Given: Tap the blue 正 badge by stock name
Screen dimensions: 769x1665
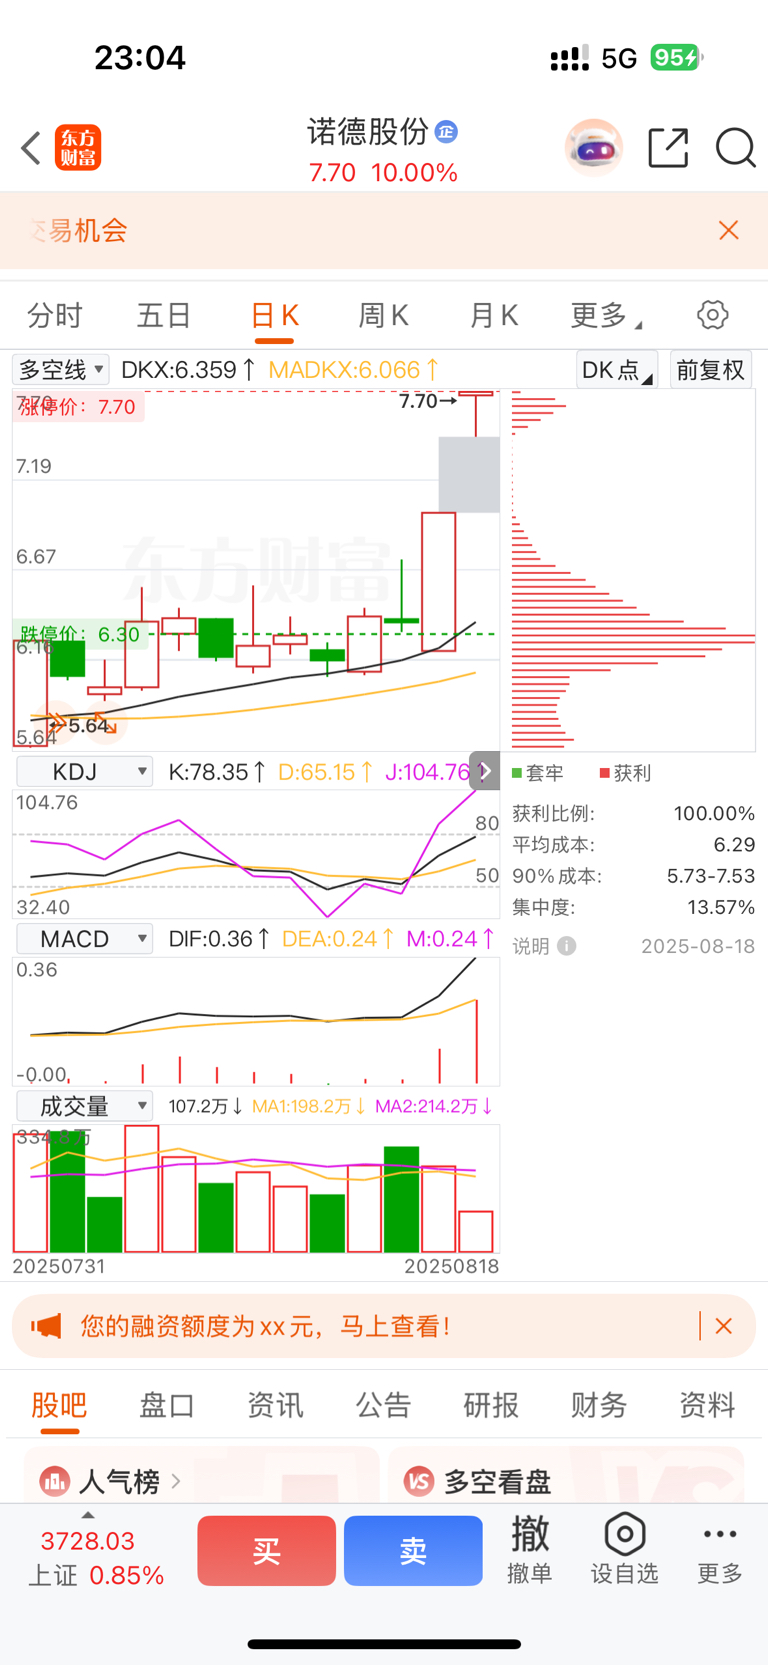Looking at the screenshot, I should pyautogui.click(x=446, y=132).
